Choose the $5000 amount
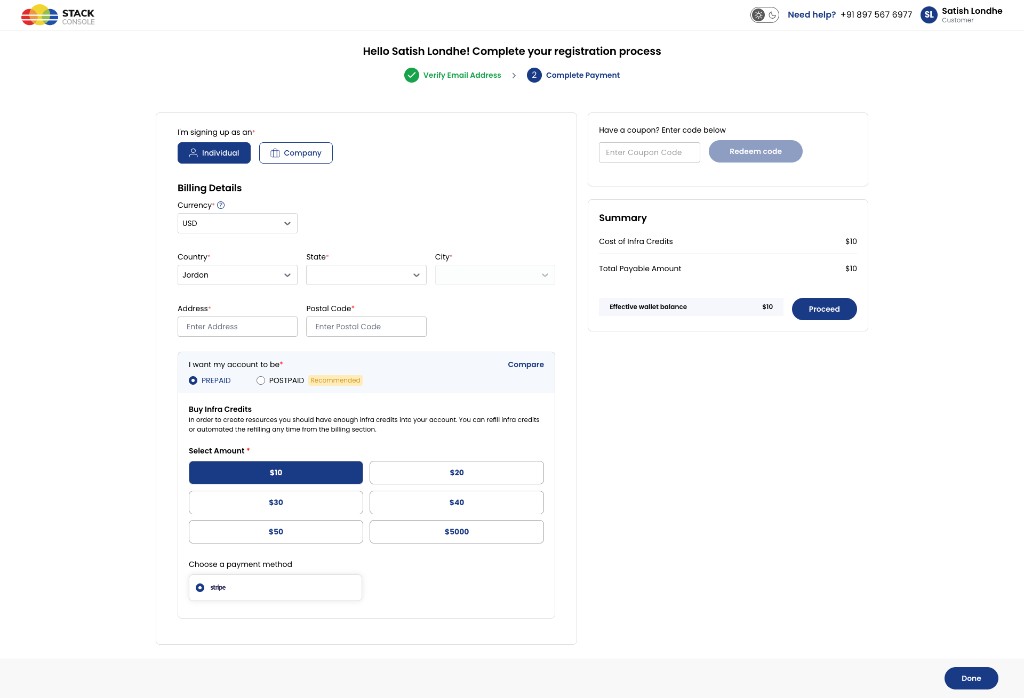Viewport: 1024px width, 698px height. click(456, 531)
